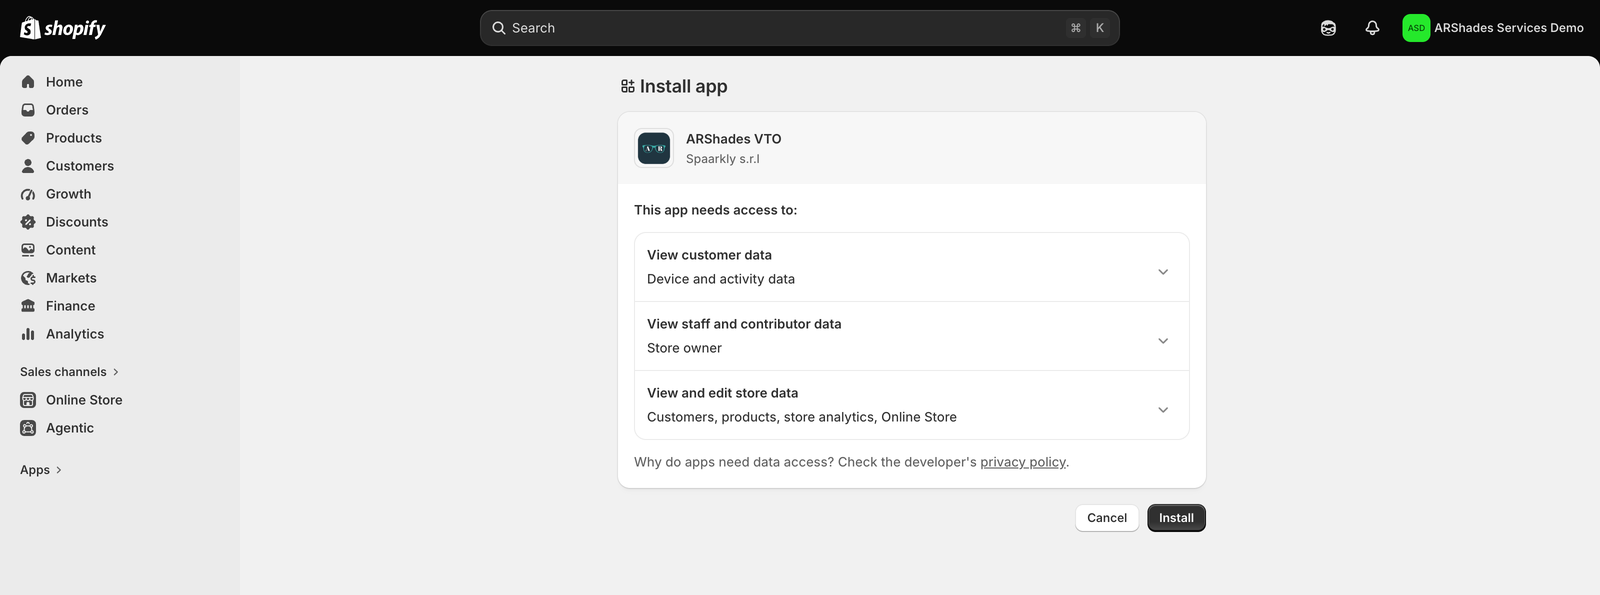This screenshot has width=1600, height=595.
Task: Expand View customer data permission chevron
Action: coord(1163,272)
